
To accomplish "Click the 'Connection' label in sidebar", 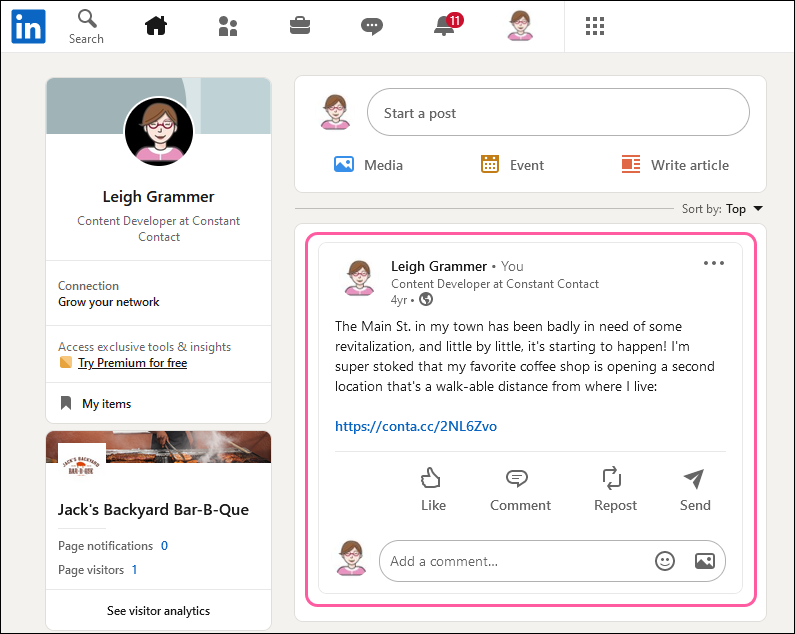I will [88, 286].
